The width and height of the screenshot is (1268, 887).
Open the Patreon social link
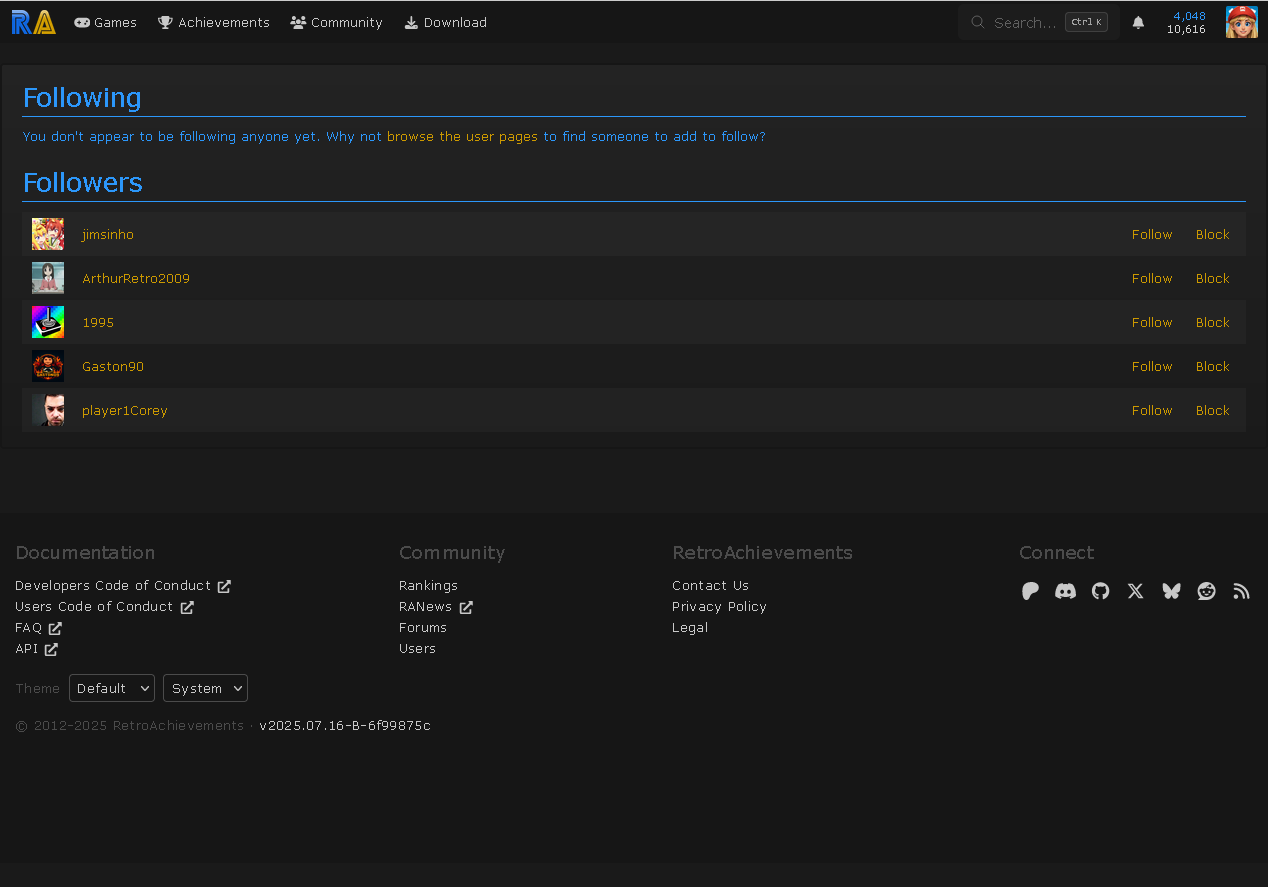pyautogui.click(x=1030, y=591)
